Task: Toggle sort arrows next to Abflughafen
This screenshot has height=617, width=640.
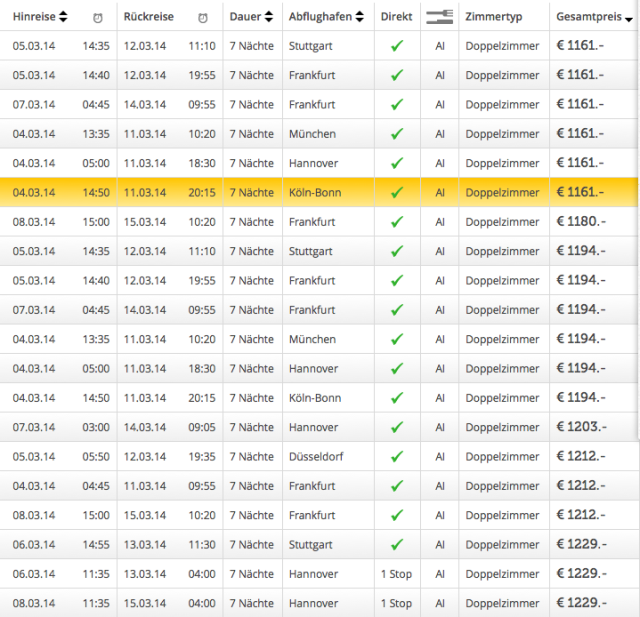Action: point(357,17)
